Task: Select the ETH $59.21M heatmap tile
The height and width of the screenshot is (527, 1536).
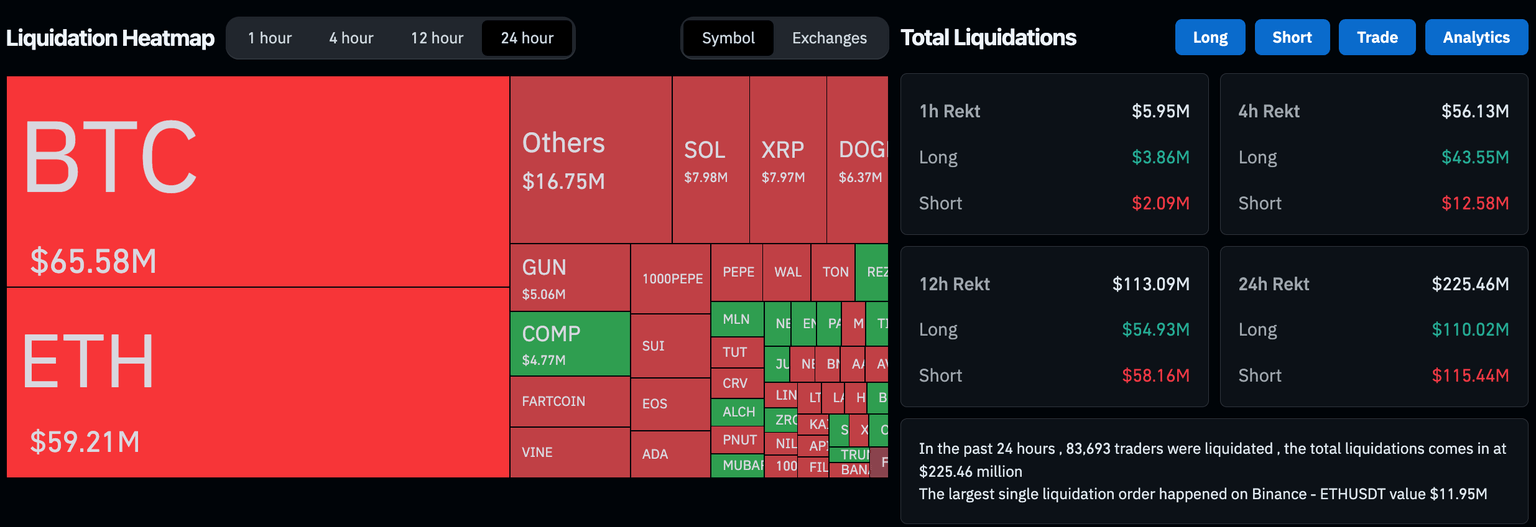Action: (x=258, y=382)
